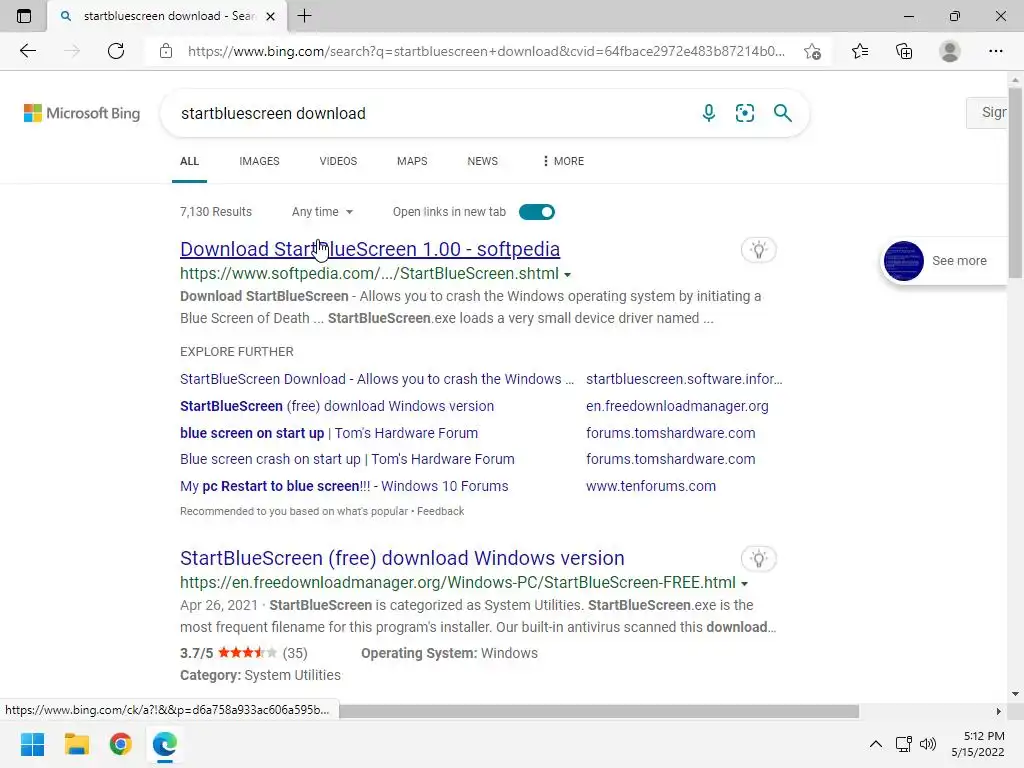The height and width of the screenshot is (768, 1024).
Task: Click the startbluescreen.software.infor... domain link
Action: click(x=684, y=379)
